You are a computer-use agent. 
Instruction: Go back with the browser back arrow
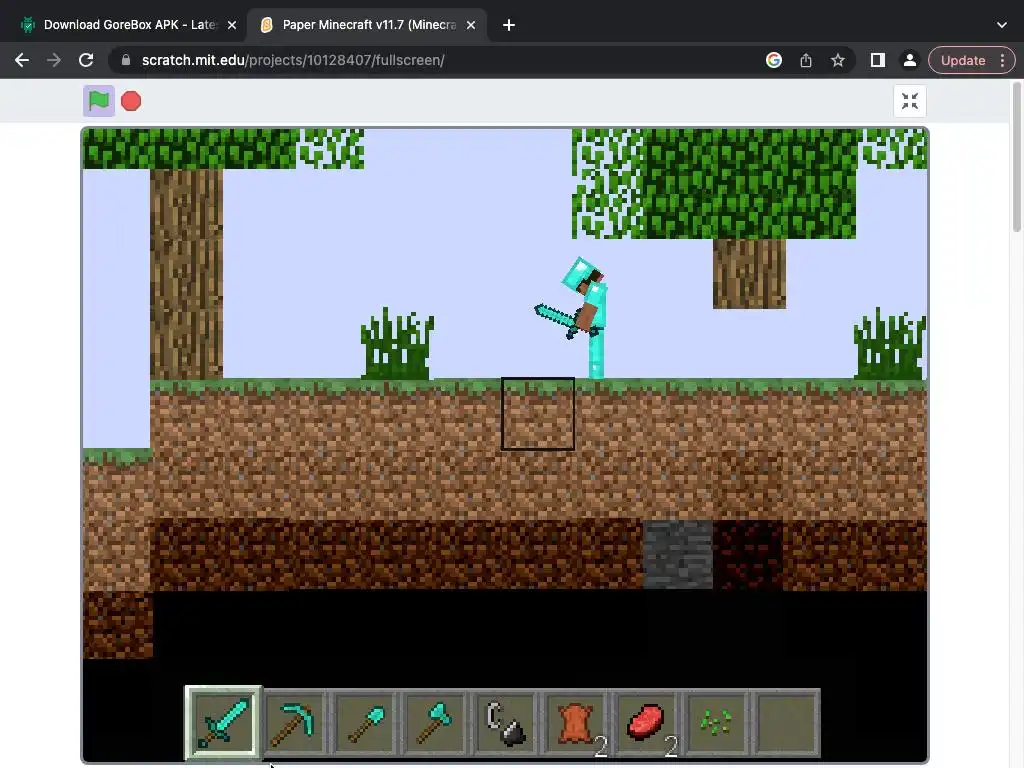[x=22, y=60]
